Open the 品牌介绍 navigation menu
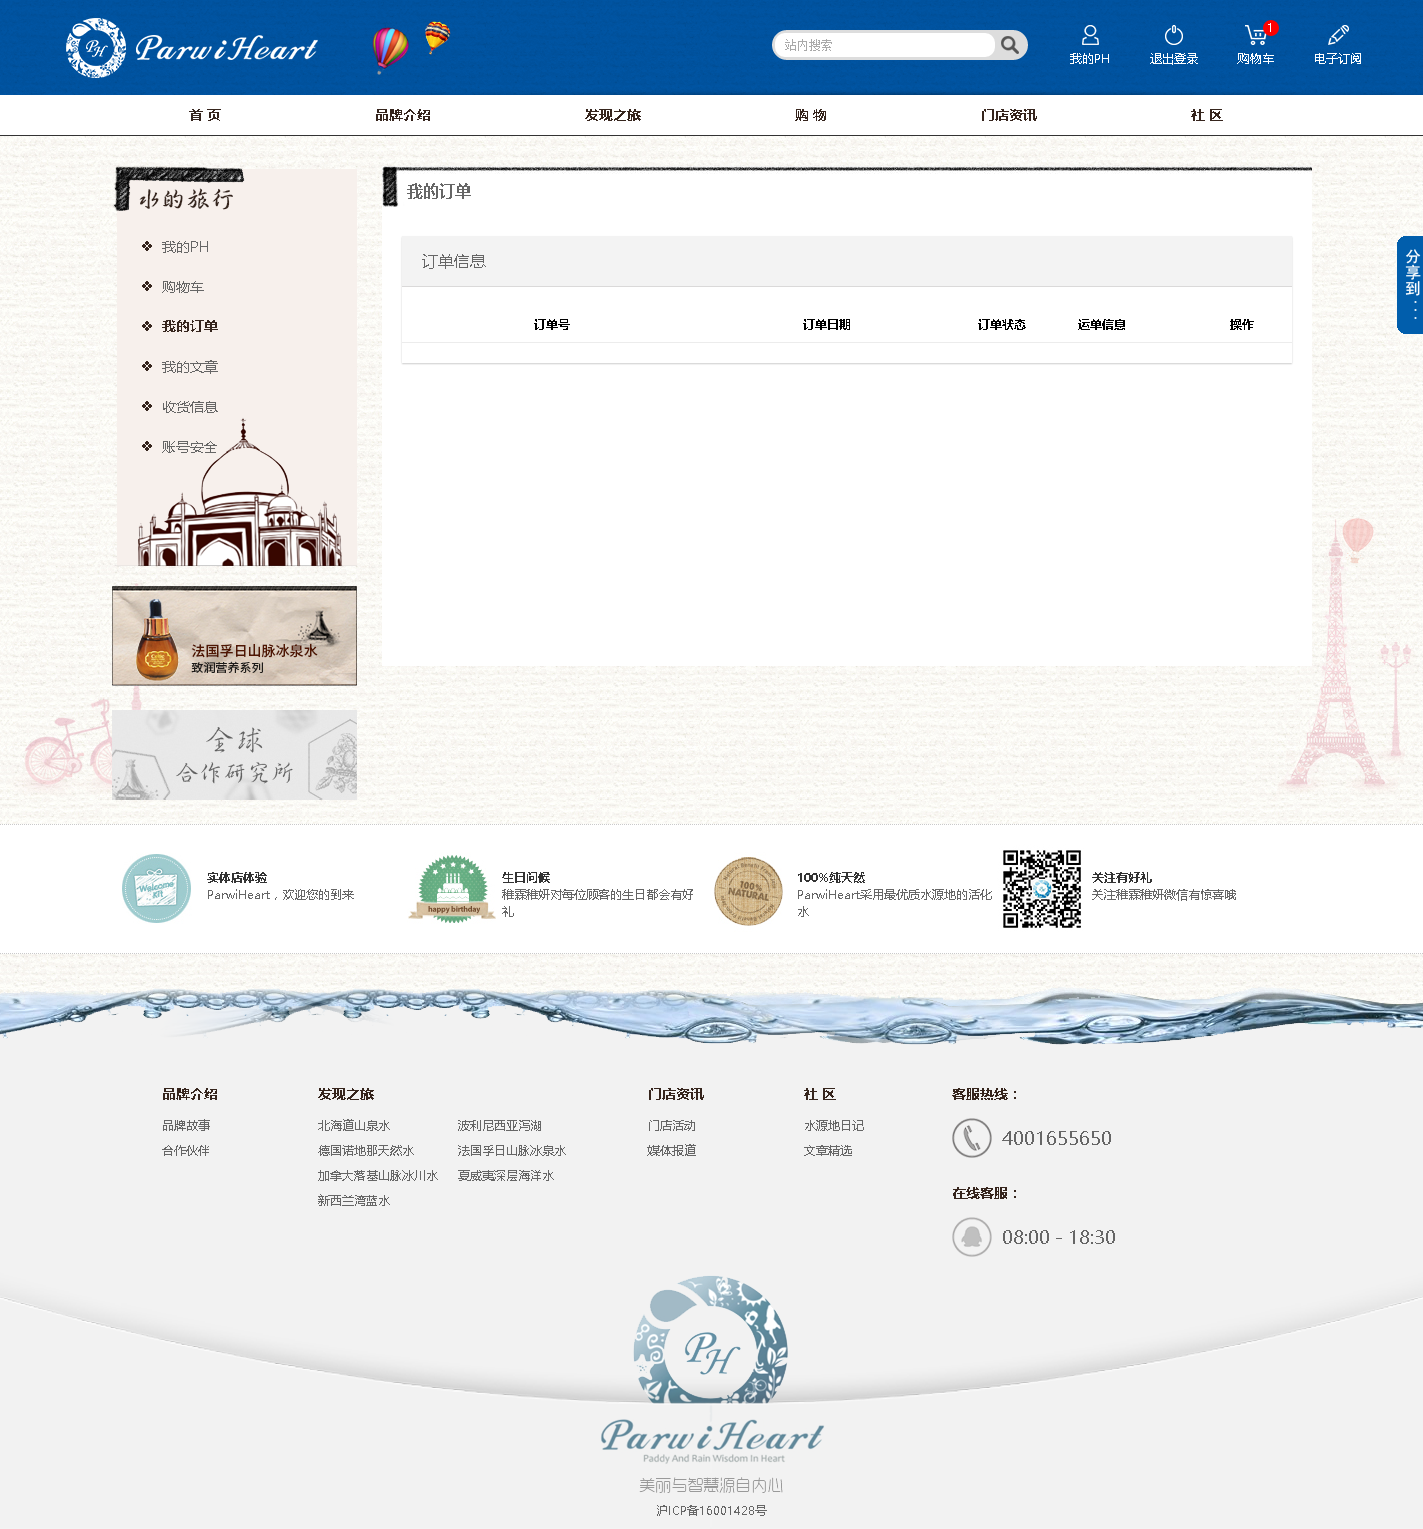Image resolution: width=1423 pixels, height=1529 pixels. tap(403, 115)
